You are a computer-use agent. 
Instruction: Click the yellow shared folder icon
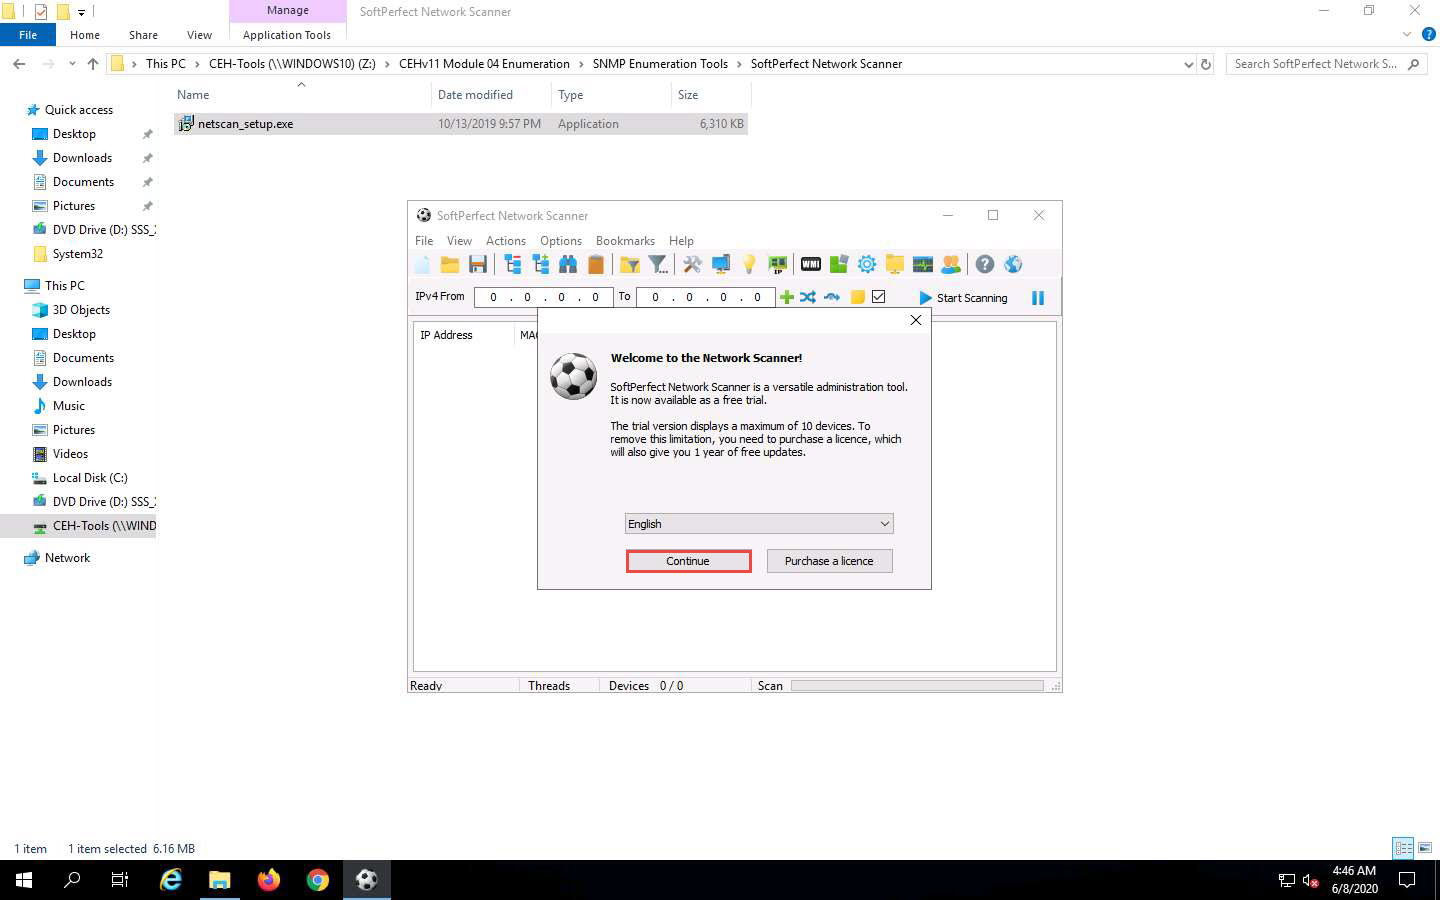point(895,264)
